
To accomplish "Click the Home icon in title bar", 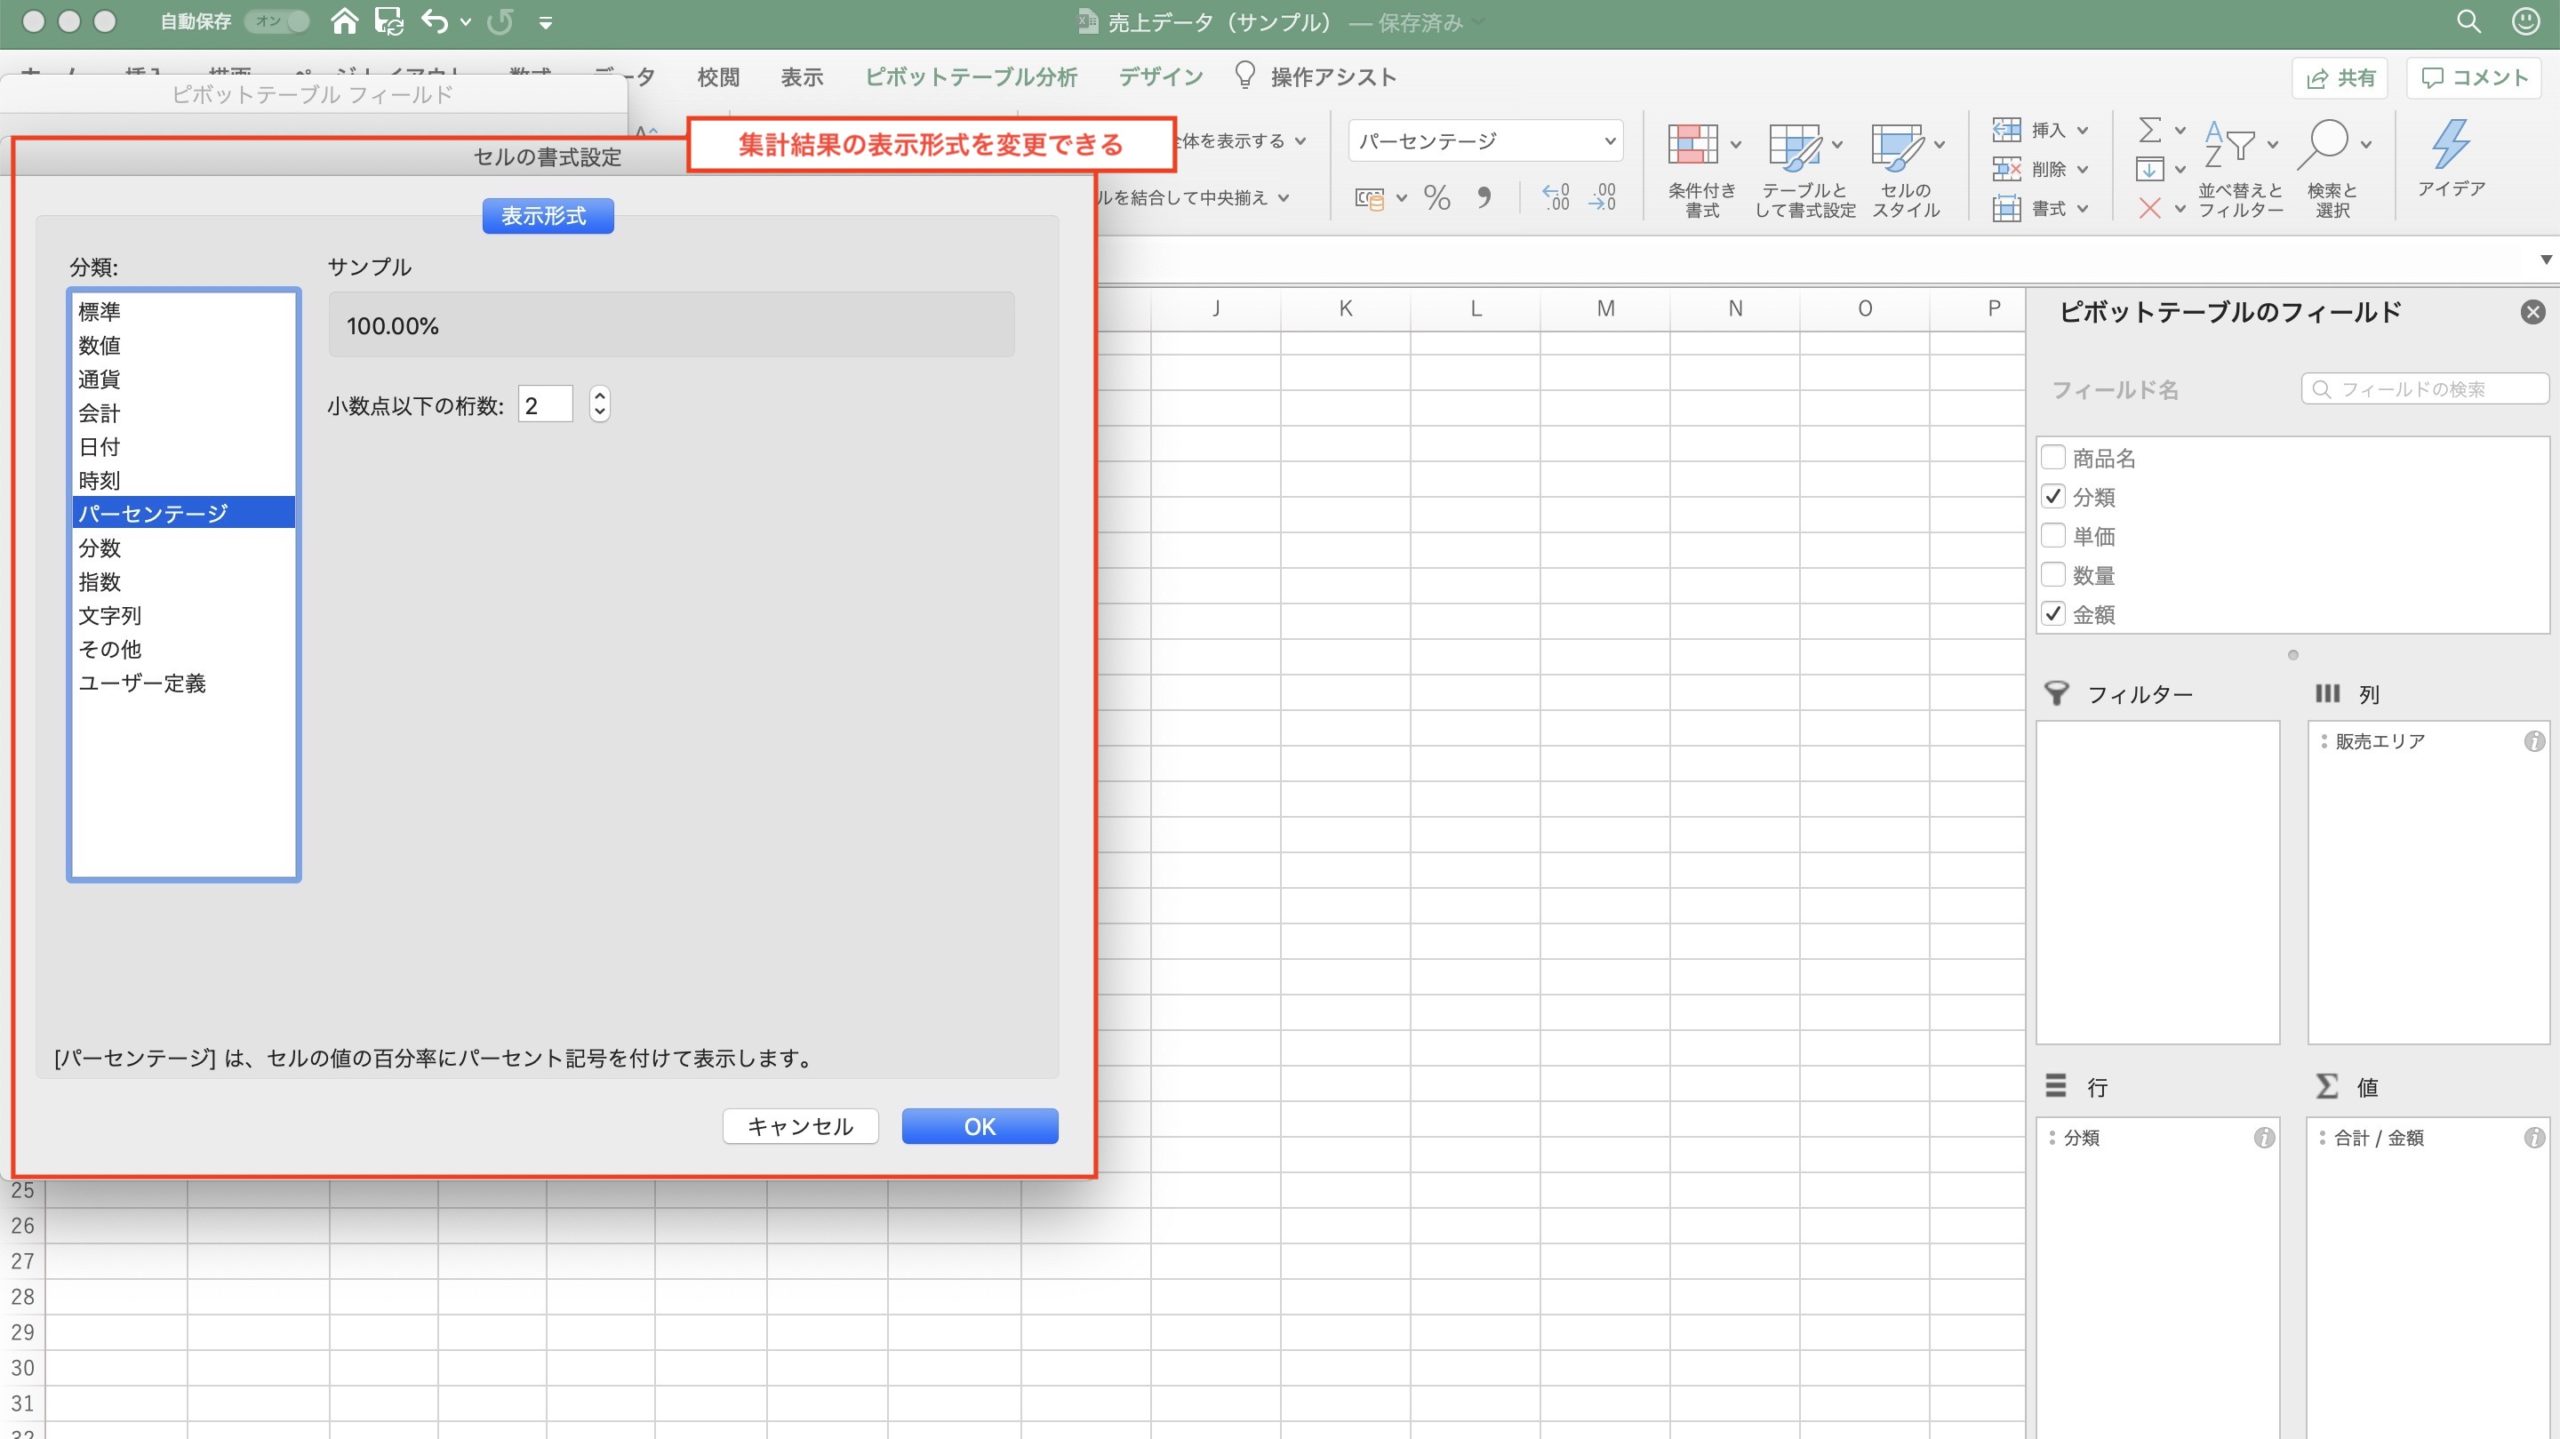I will (x=344, y=21).
